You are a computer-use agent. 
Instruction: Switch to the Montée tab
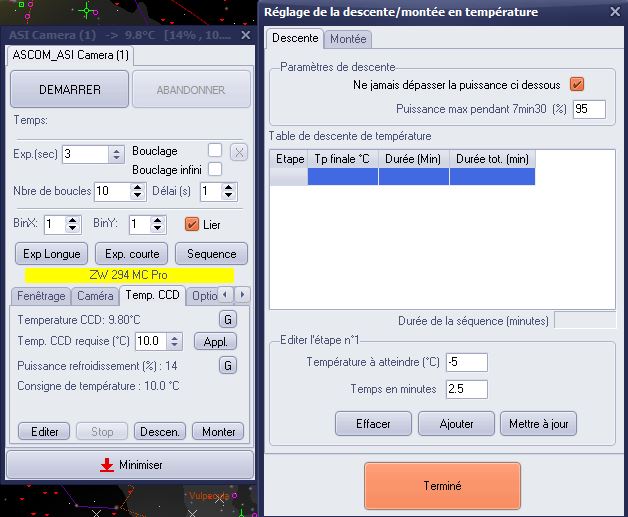(x=348, y=38)
